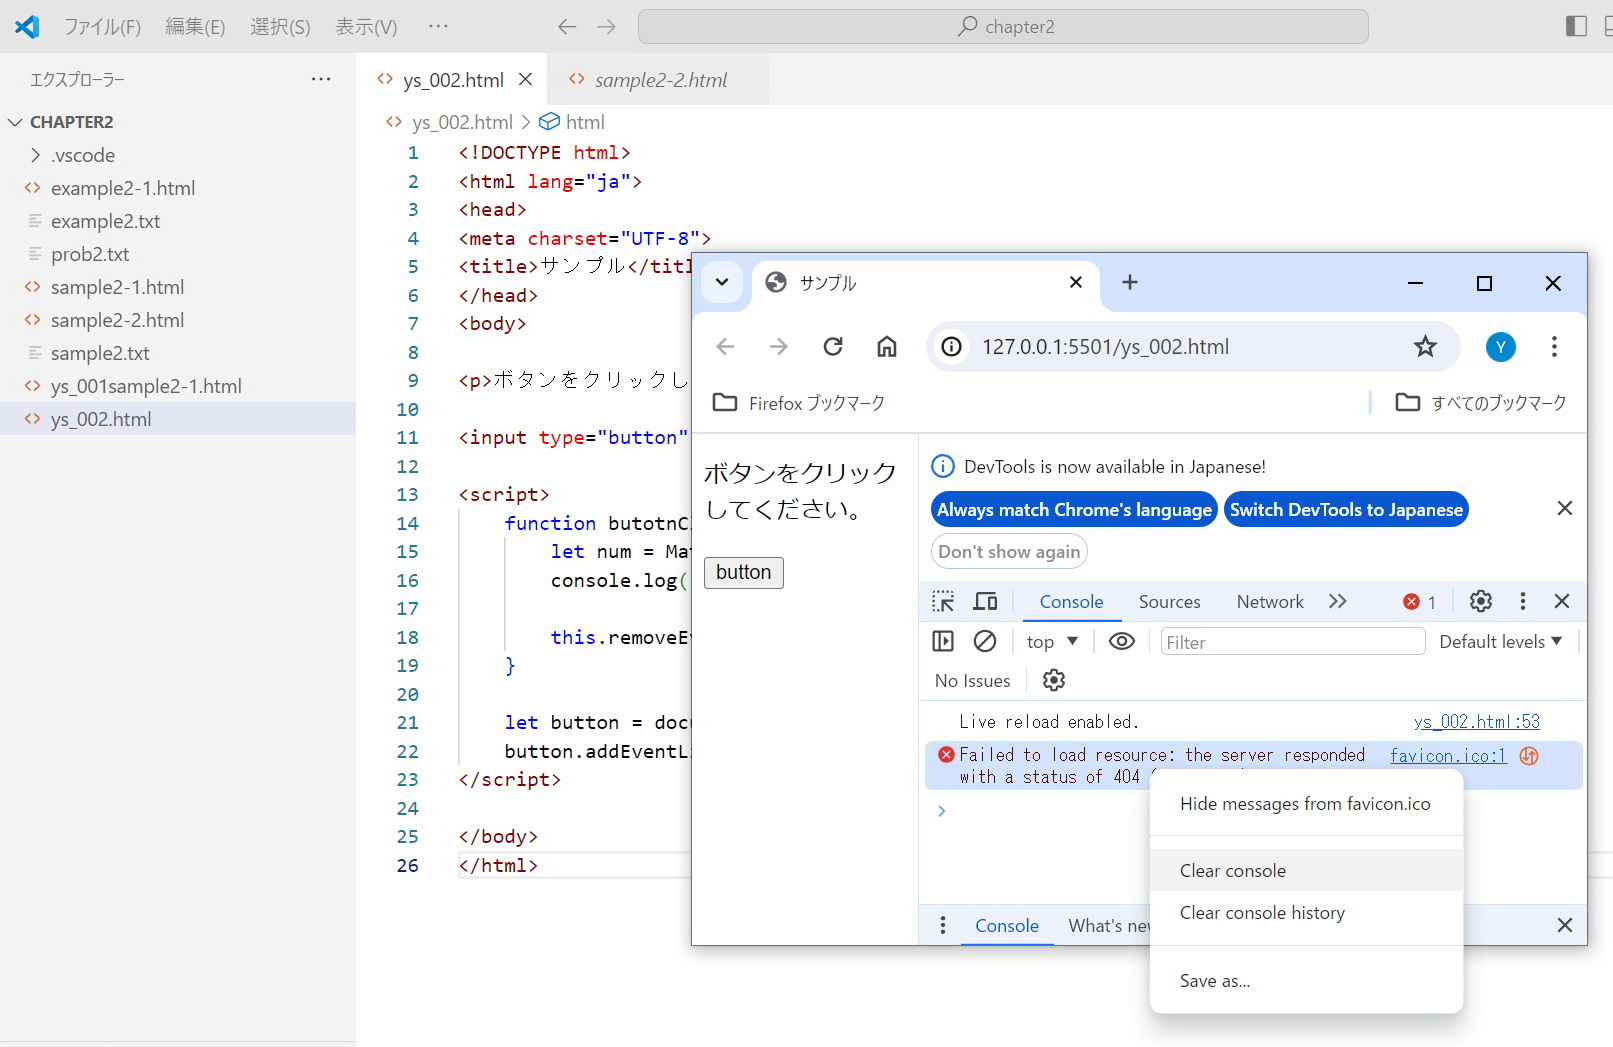Image resolution: width=1613 pixels, height=1047 pixels.
Task: Show more DevTools tabs chevron
Action: click(x=1337, y=601)
